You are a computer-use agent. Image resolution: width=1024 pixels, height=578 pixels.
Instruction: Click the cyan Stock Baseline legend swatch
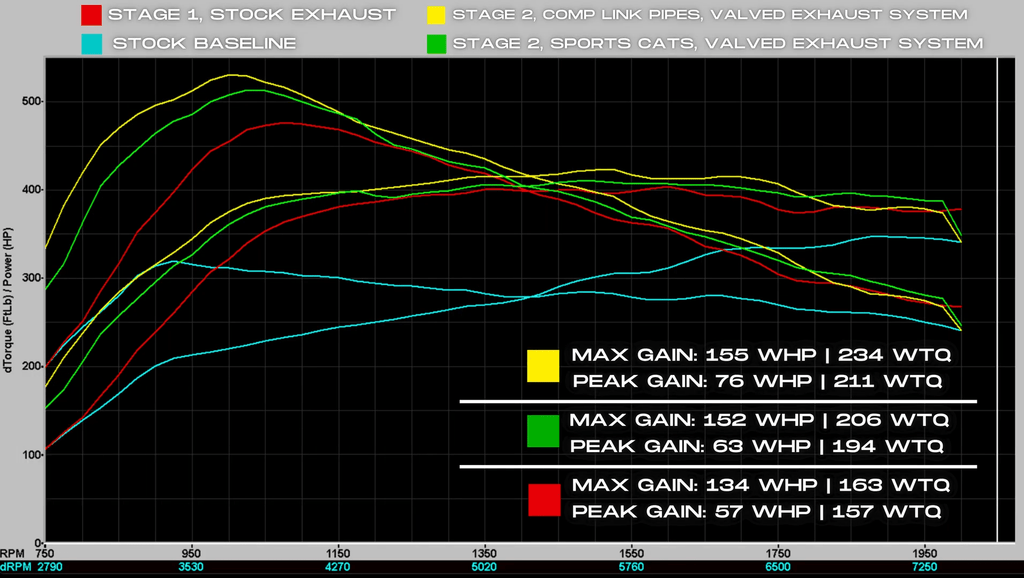click(91, 44)
